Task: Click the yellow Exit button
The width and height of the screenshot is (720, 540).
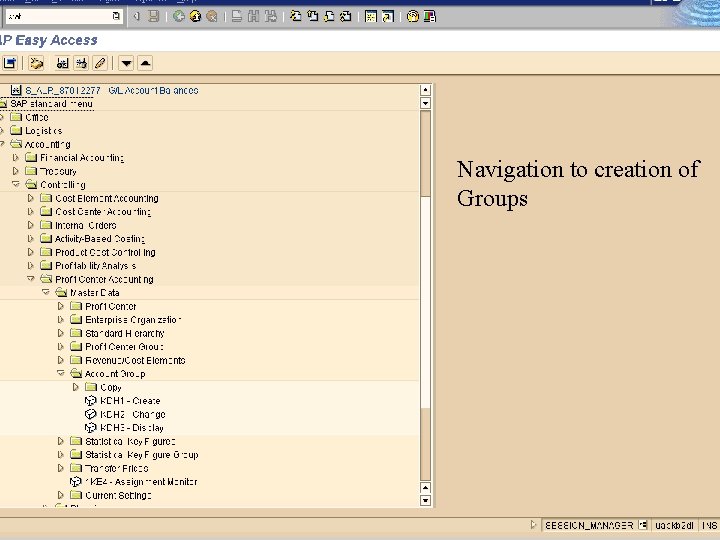Action: coord(195,17)
